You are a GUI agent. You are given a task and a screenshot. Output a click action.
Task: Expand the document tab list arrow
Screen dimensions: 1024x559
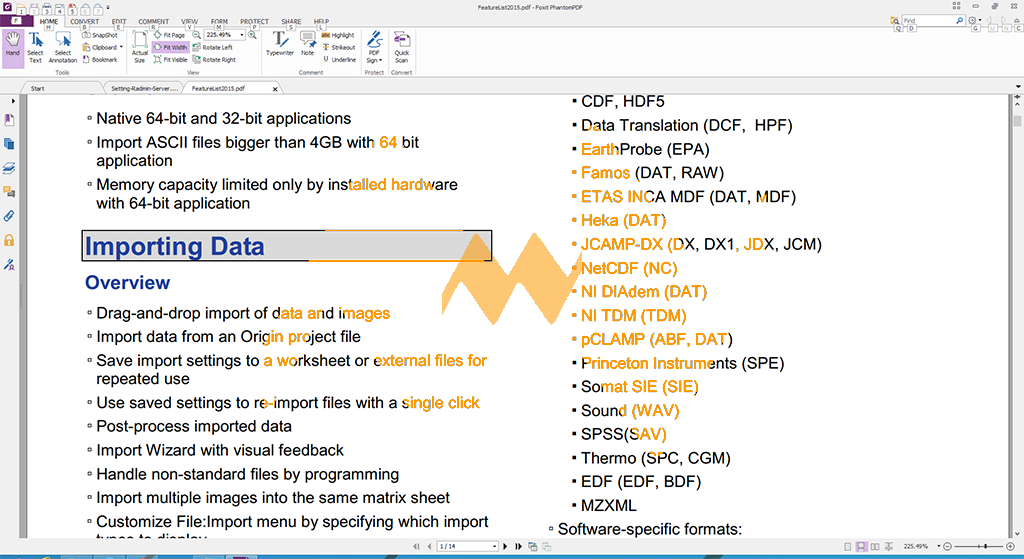[1018, 87]
